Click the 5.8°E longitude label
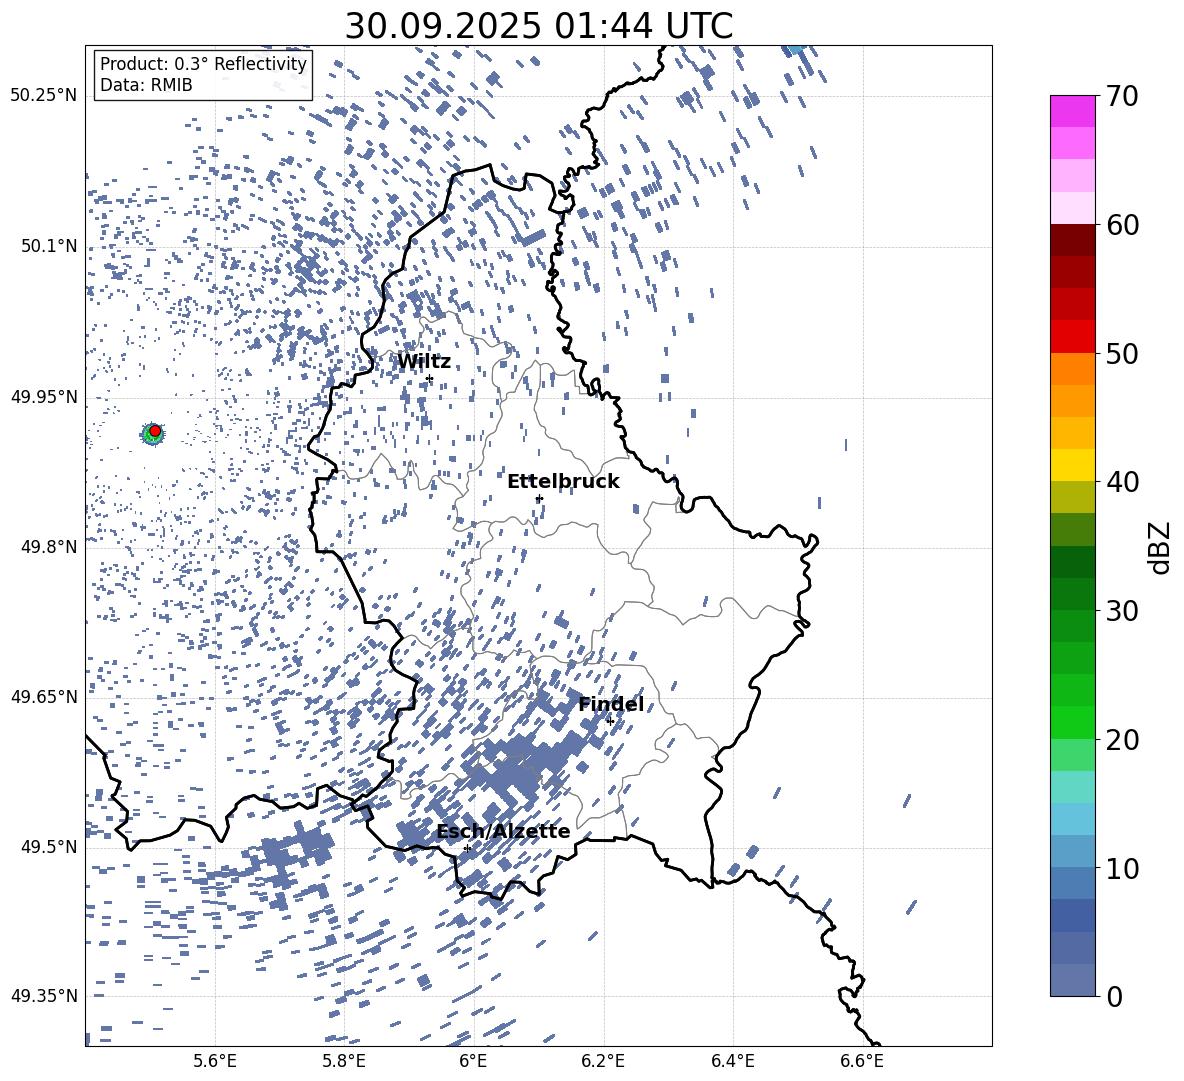Screen dimensions: 1184x1081 point(344,1061)
